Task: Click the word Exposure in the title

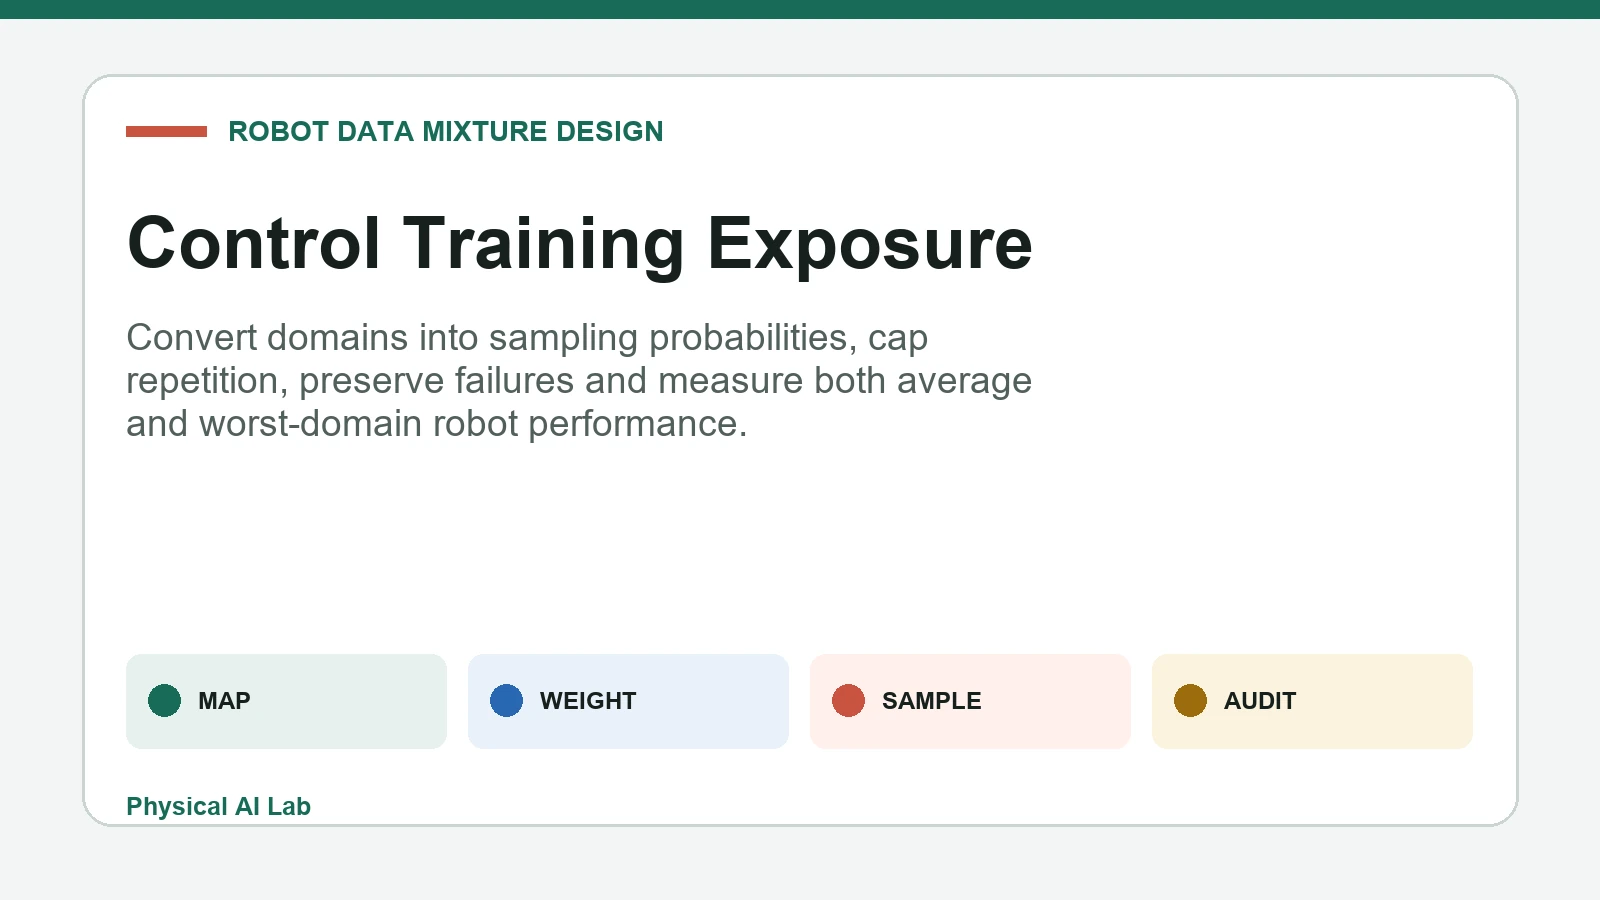Action: pos(870,243)
